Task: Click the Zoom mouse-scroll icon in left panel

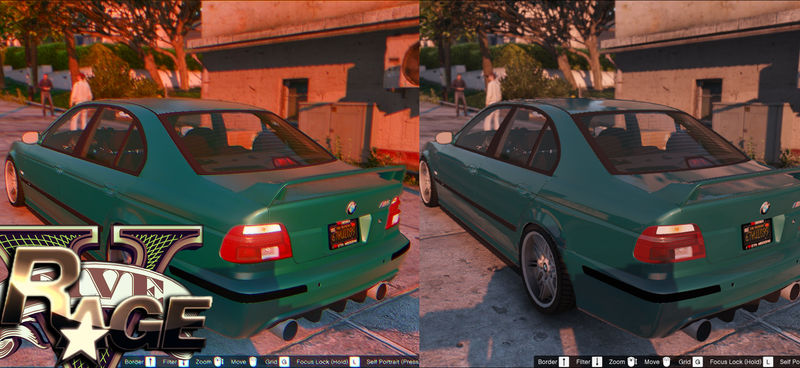Action: [x=219, y=362]
